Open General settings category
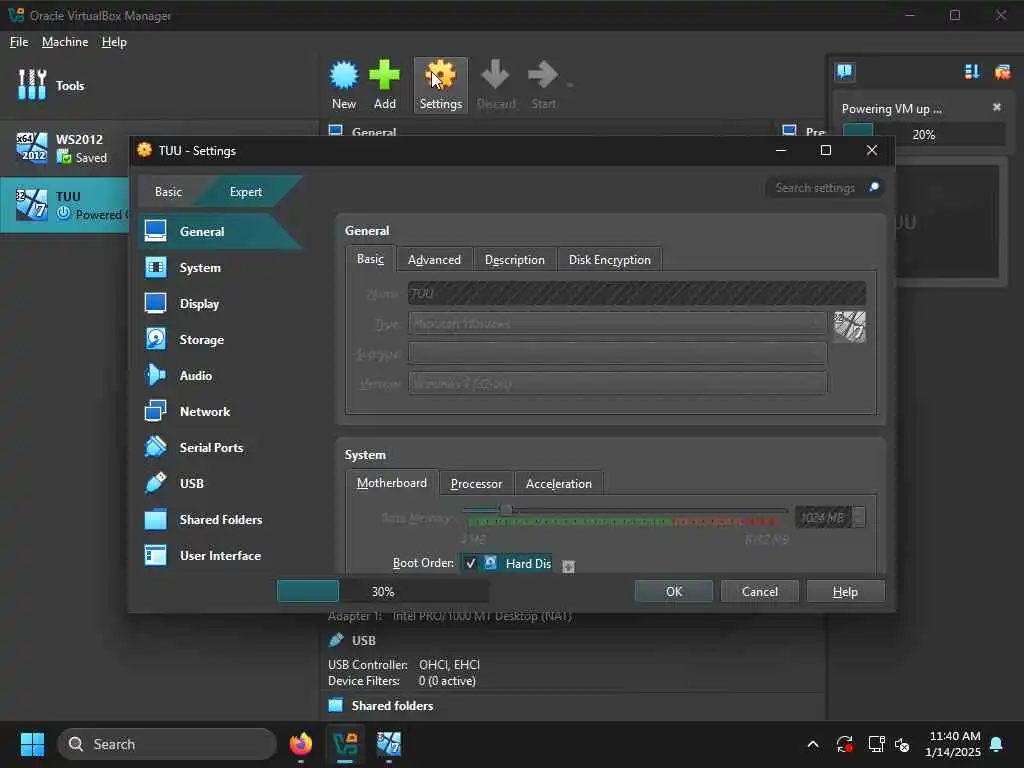 [x=220, y=231]
